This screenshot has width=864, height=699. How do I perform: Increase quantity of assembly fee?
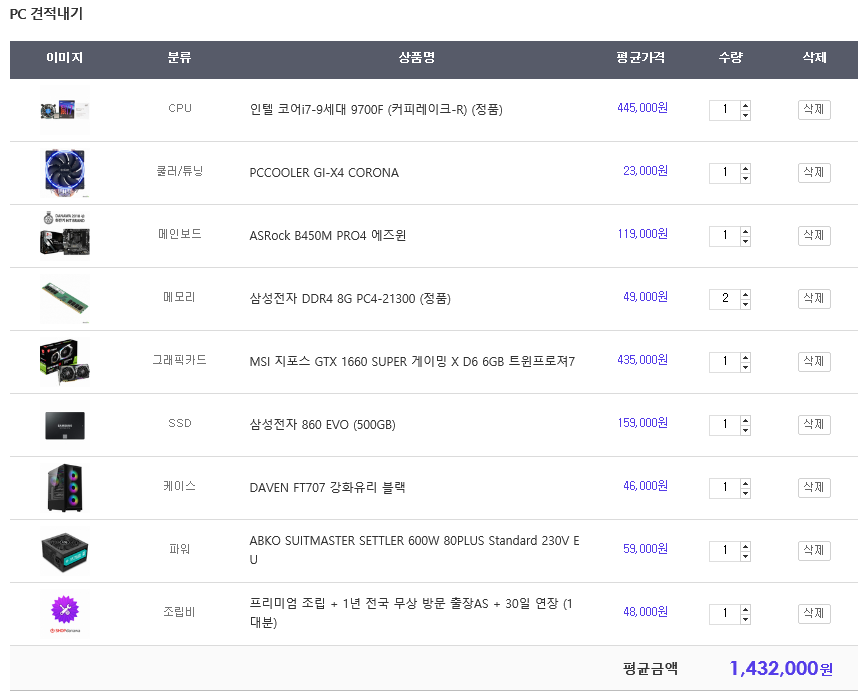(745, 609)
